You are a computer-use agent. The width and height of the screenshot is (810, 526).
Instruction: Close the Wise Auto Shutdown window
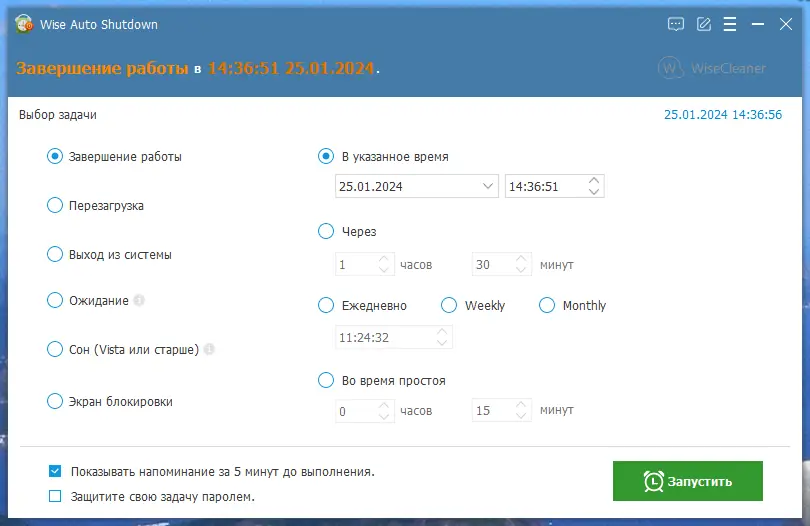click(786, 24)
